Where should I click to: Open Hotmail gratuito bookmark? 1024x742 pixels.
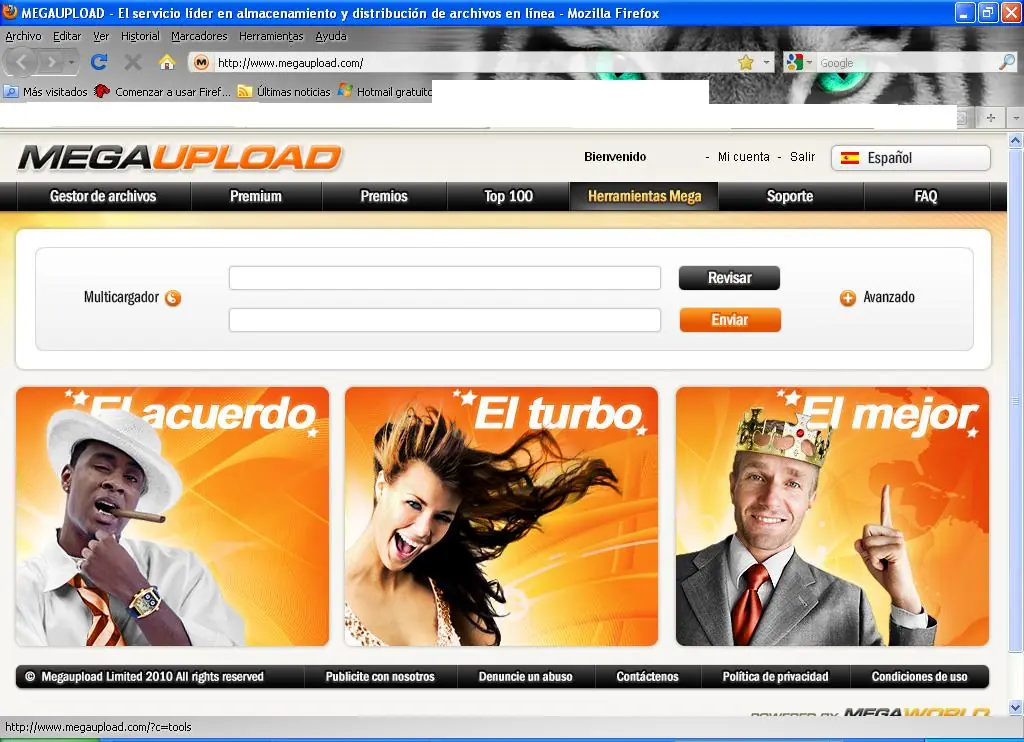click(x=385, y=91)
